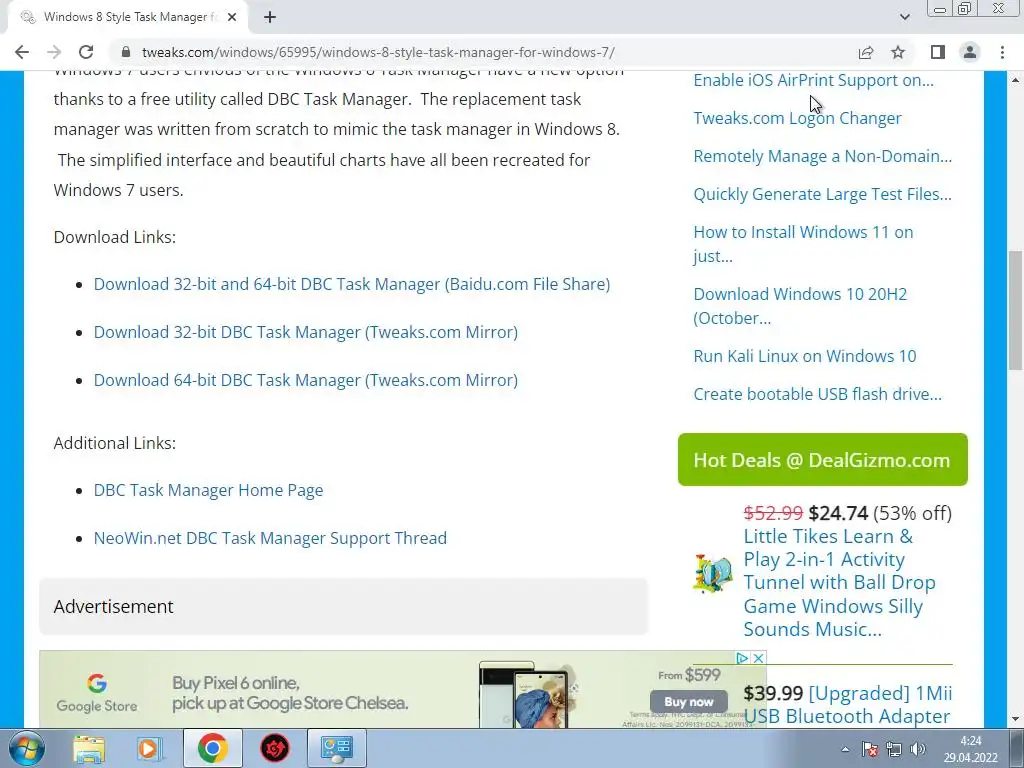Open volume speaker tray icon

918,749
